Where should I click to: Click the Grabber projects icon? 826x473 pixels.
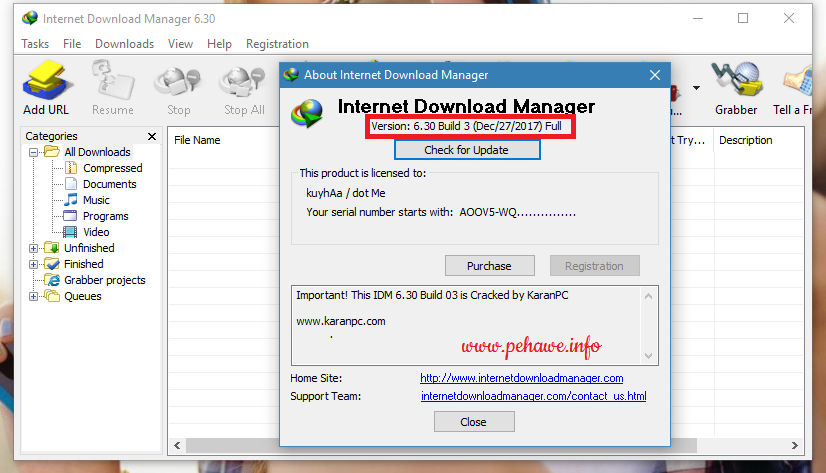point(52,280)
